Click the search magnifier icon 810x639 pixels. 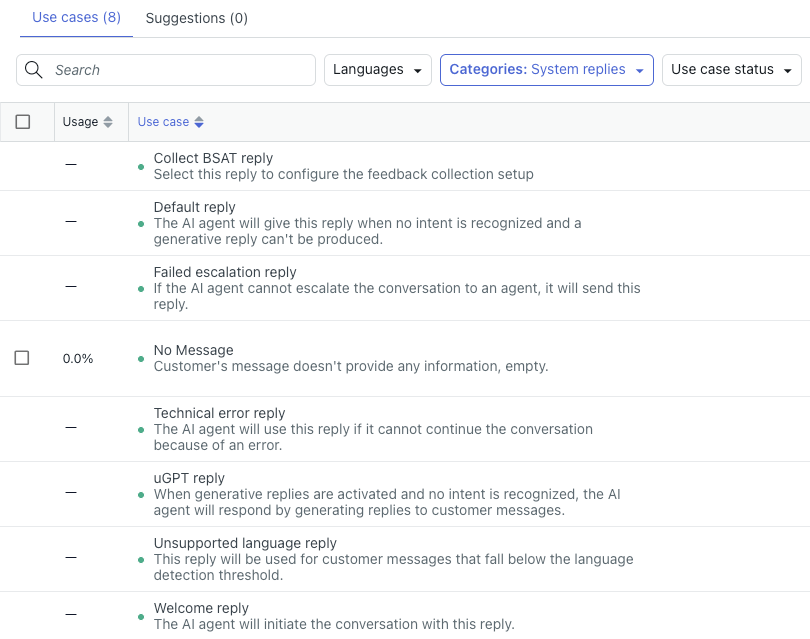(32, 70)
